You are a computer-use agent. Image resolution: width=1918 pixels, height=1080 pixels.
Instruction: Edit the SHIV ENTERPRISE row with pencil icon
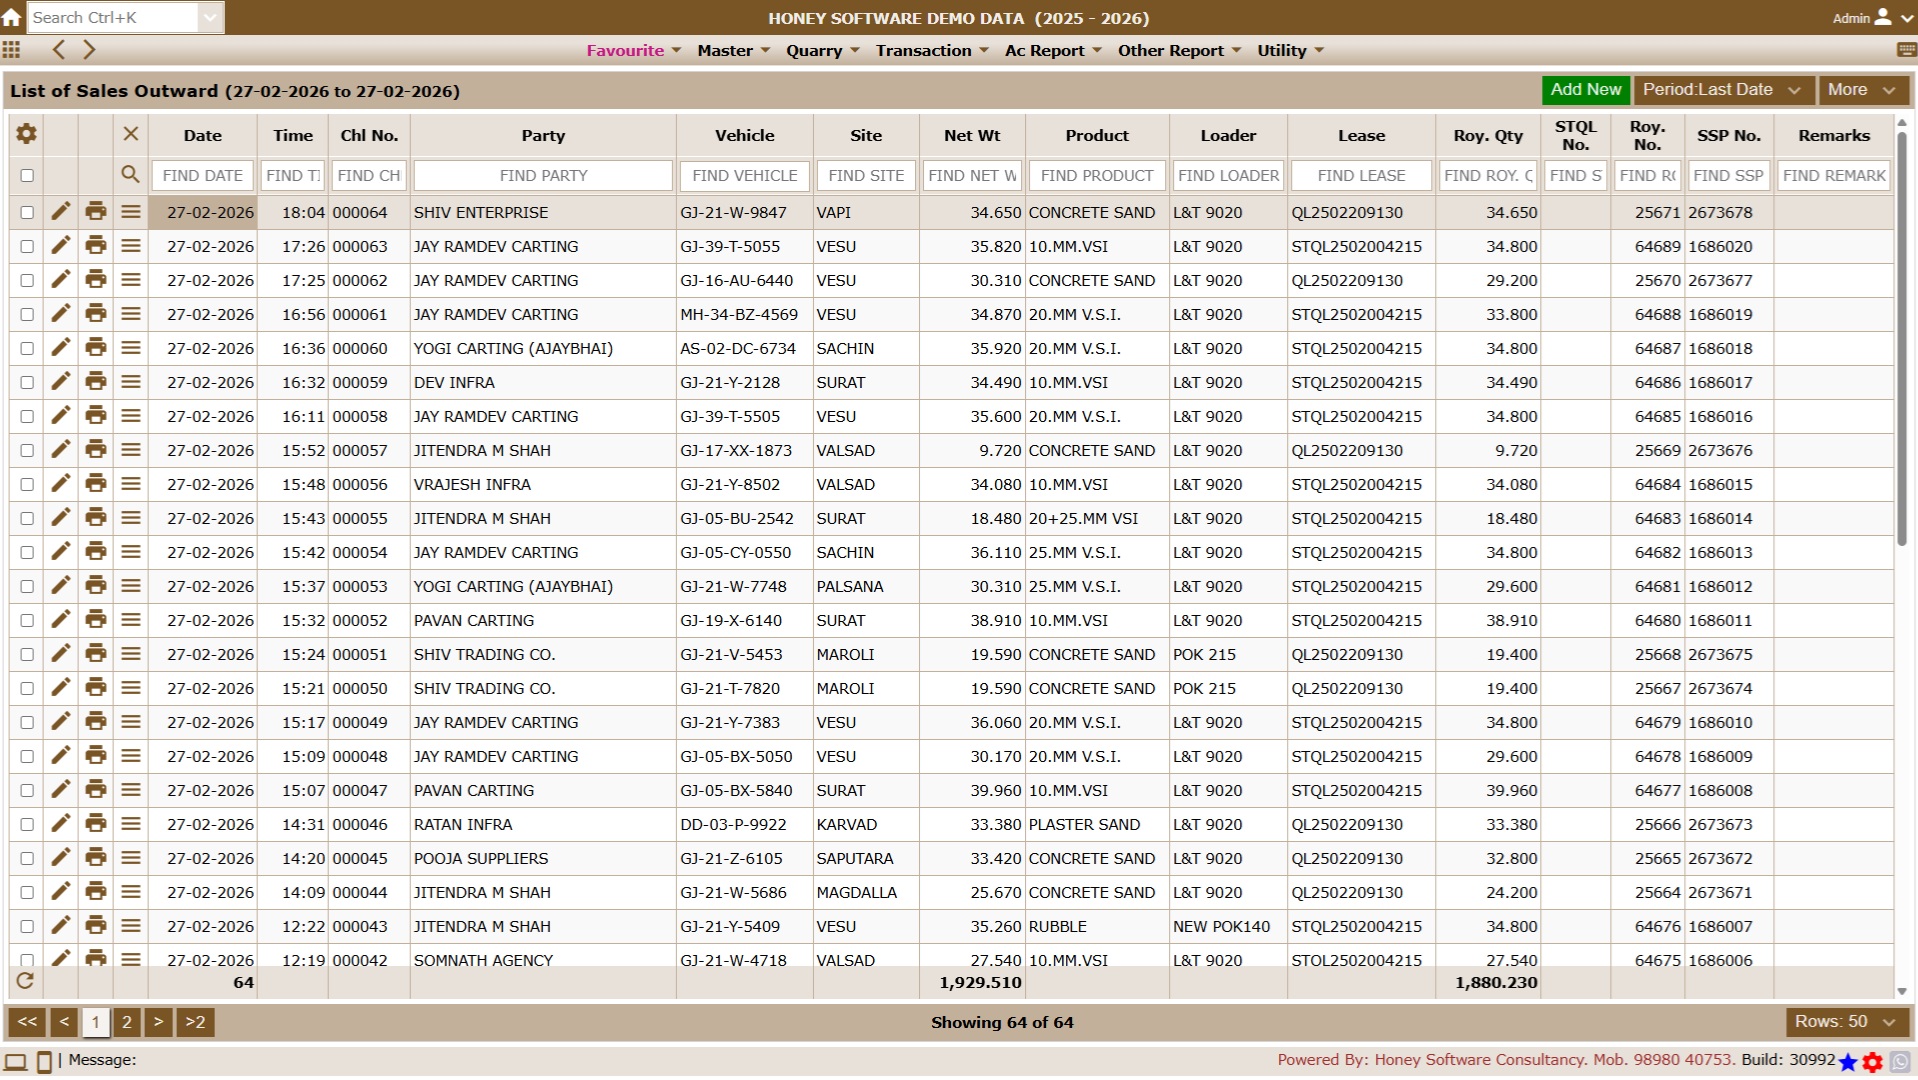61,212
